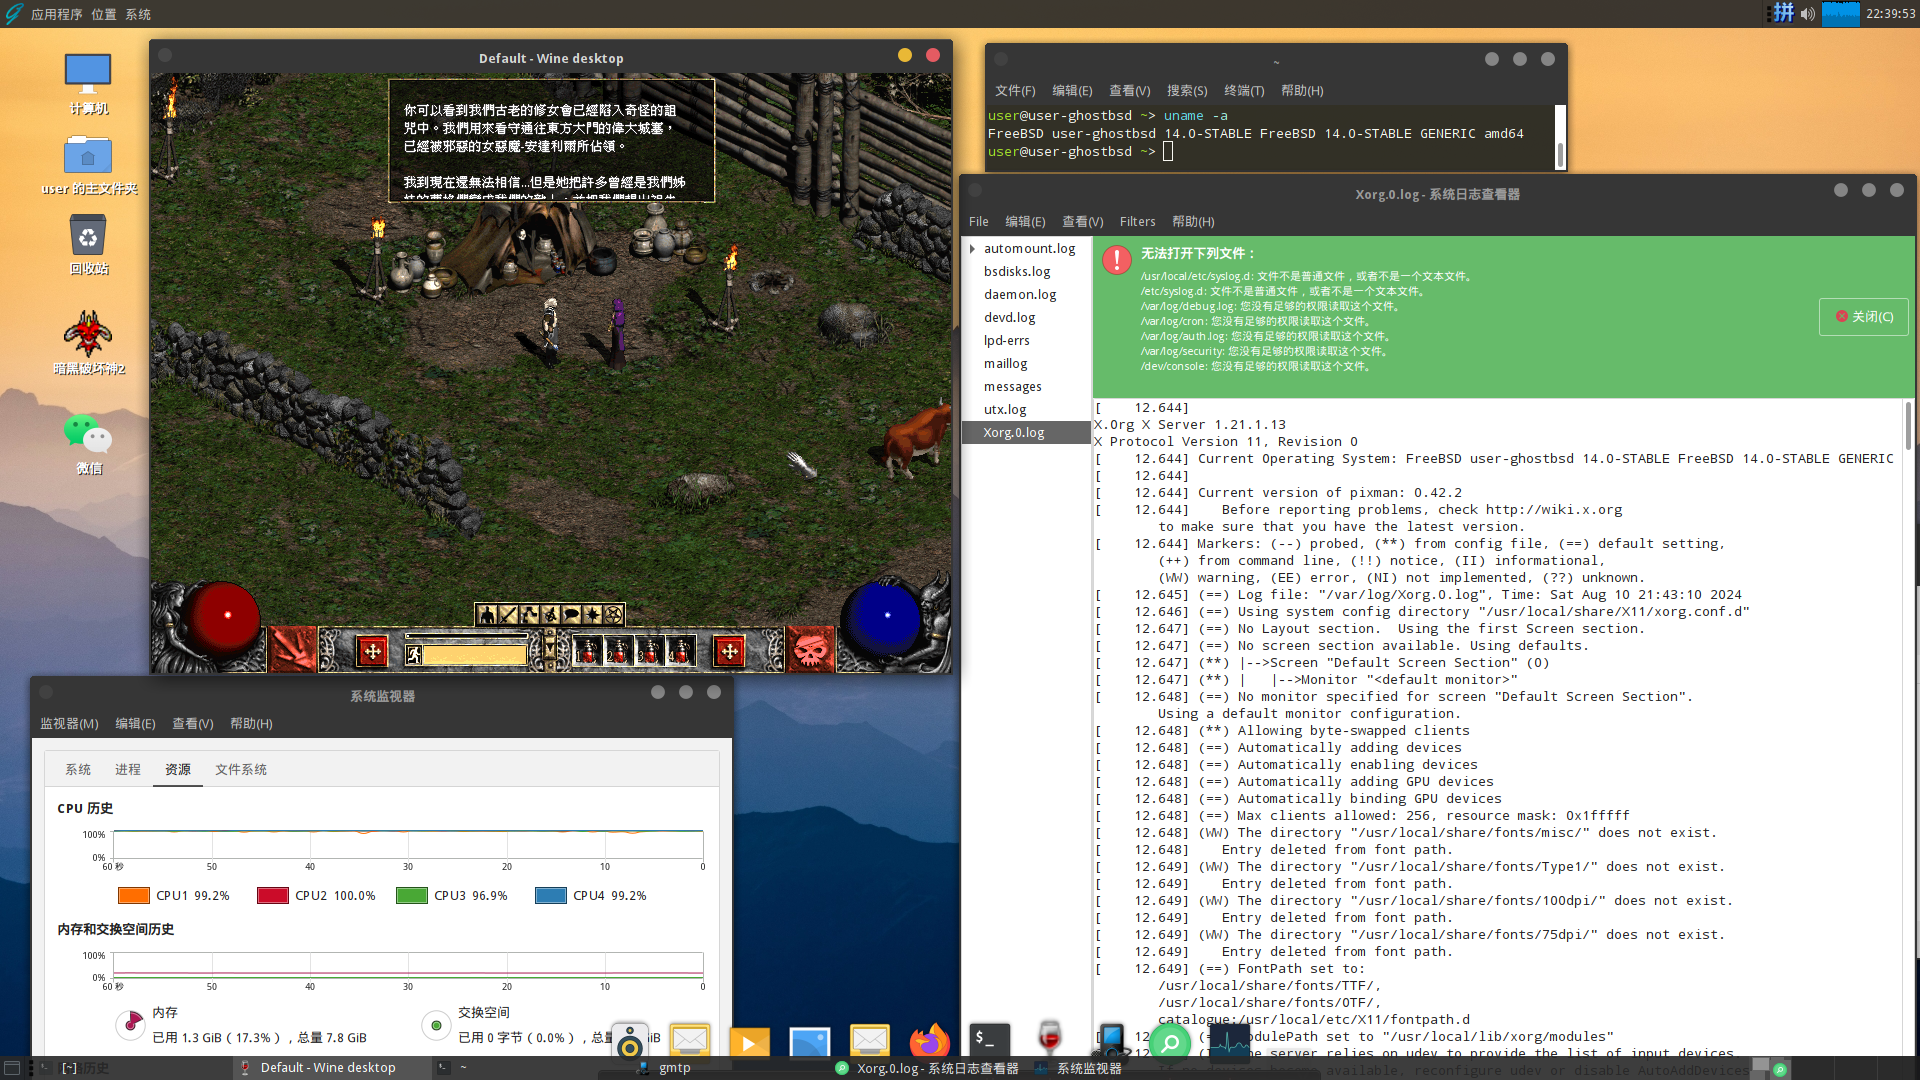This screenshot has height=1080, width=1920.
Task: Click the CPU4 blue color swatch
Action: [x=550, y=896]
